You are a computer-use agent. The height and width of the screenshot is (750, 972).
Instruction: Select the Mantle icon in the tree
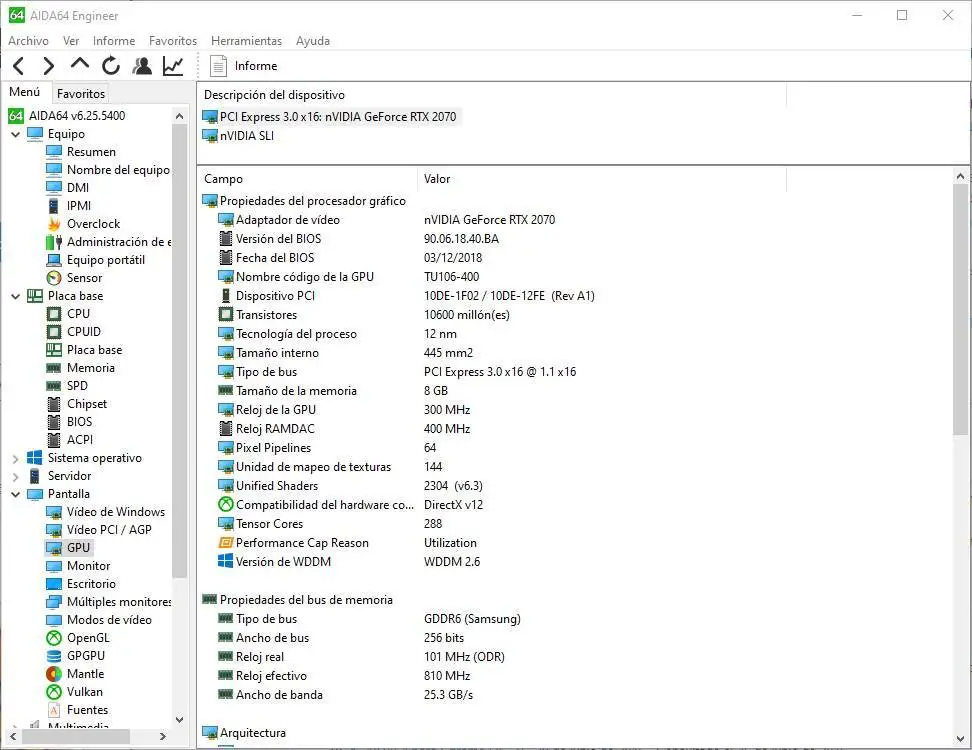click(54, 674)
